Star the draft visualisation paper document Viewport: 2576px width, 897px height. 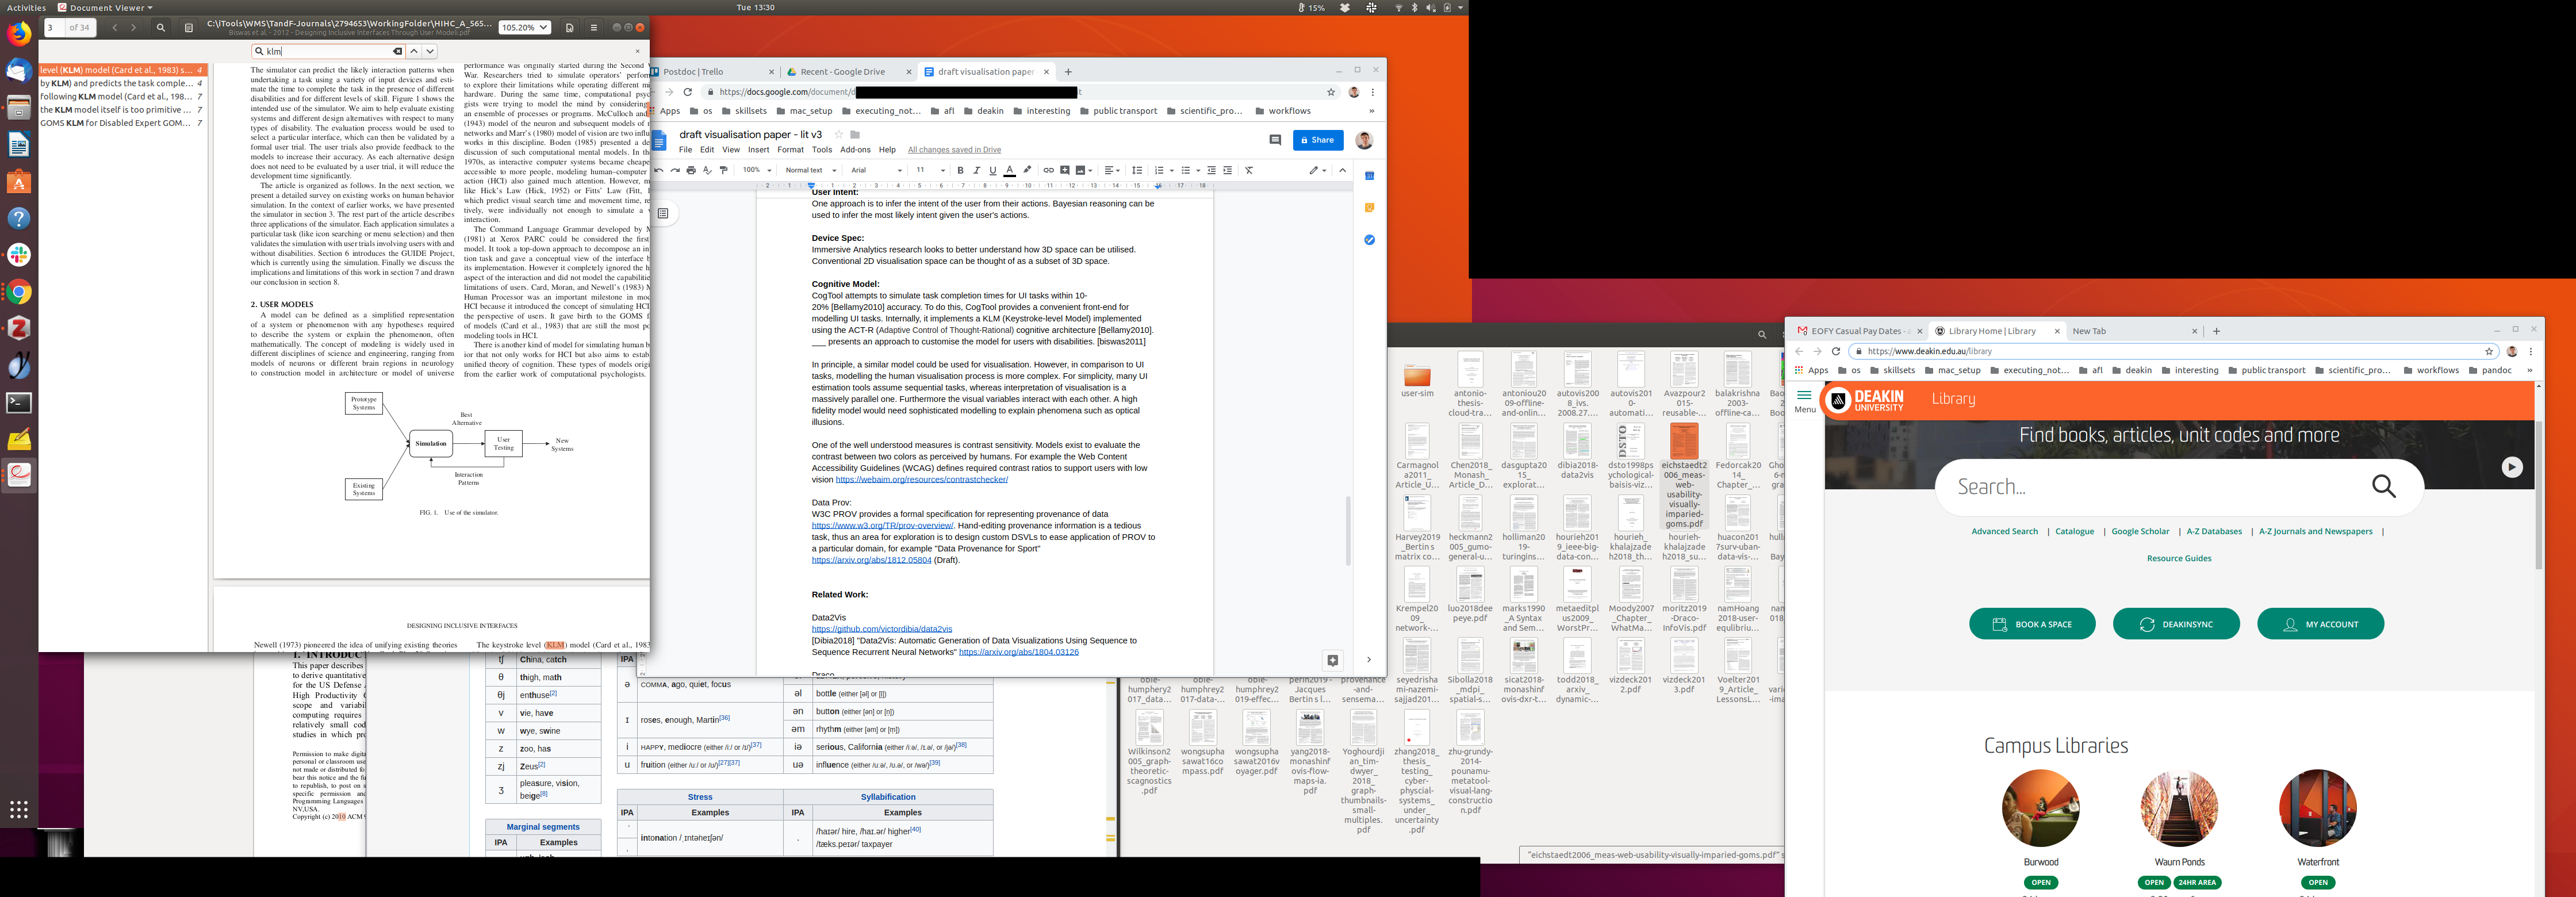pyautogui.click(x=839, y=134)
